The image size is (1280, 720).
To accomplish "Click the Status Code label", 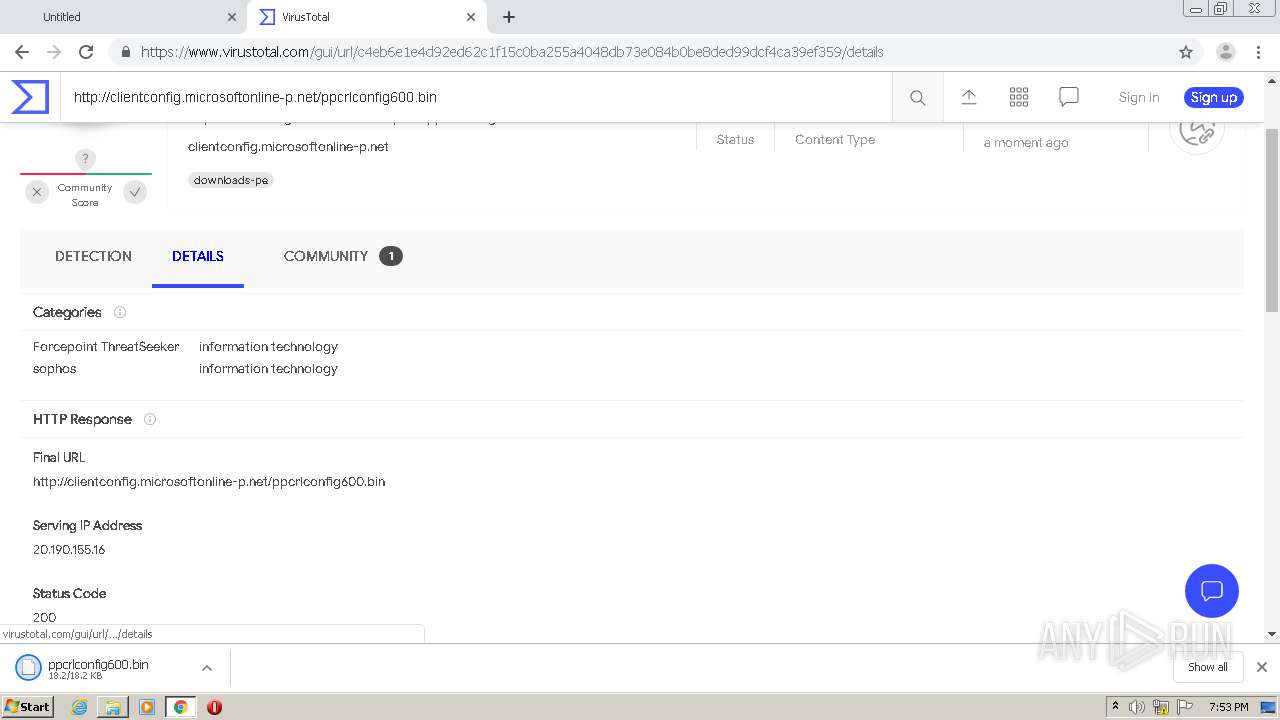I will pos(69,593).
